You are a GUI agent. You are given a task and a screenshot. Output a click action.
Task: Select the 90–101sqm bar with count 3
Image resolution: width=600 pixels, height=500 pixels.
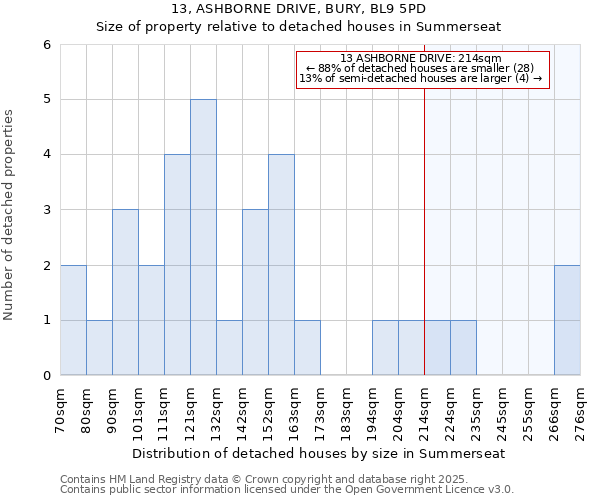pos(125,292)
